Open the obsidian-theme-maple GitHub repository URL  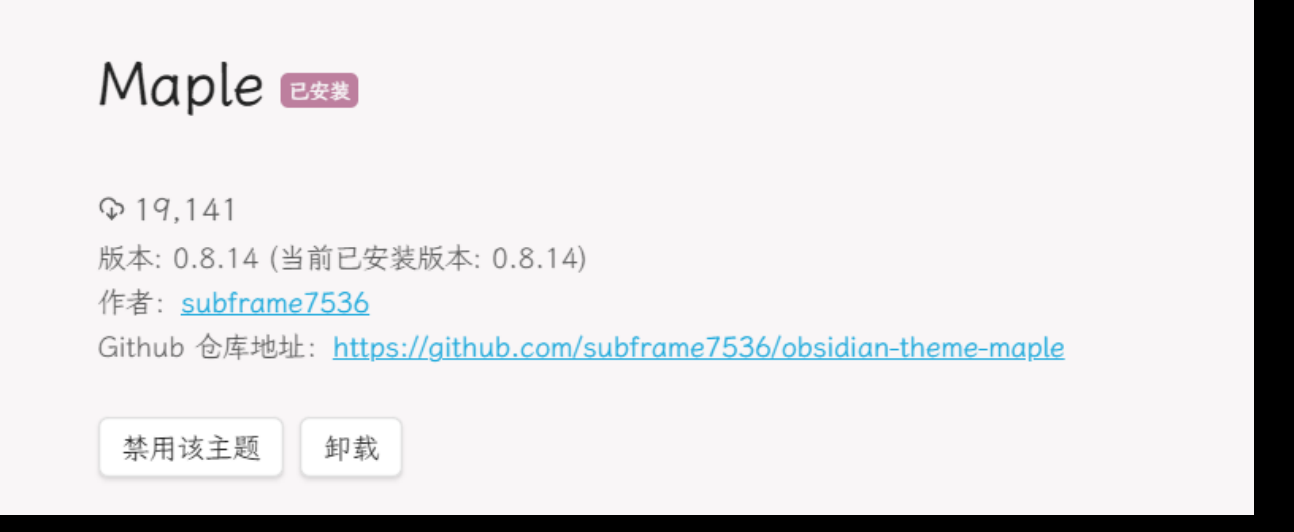coord(698,348)
